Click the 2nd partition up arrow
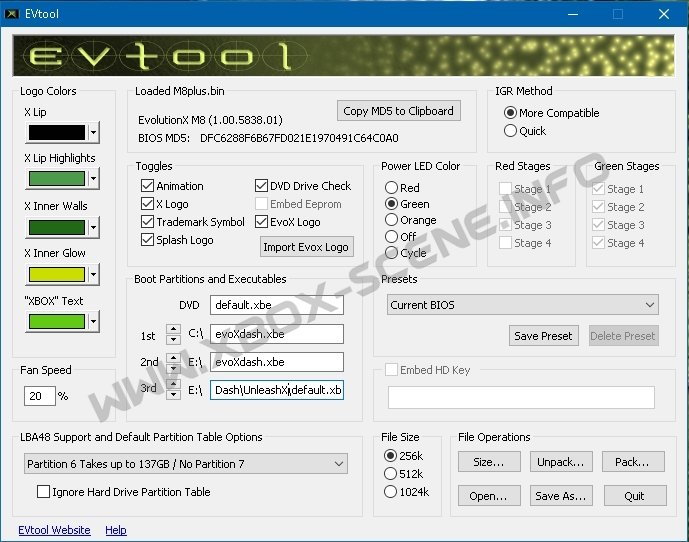Viewport: 689px width, 542px height. (174, 358)
